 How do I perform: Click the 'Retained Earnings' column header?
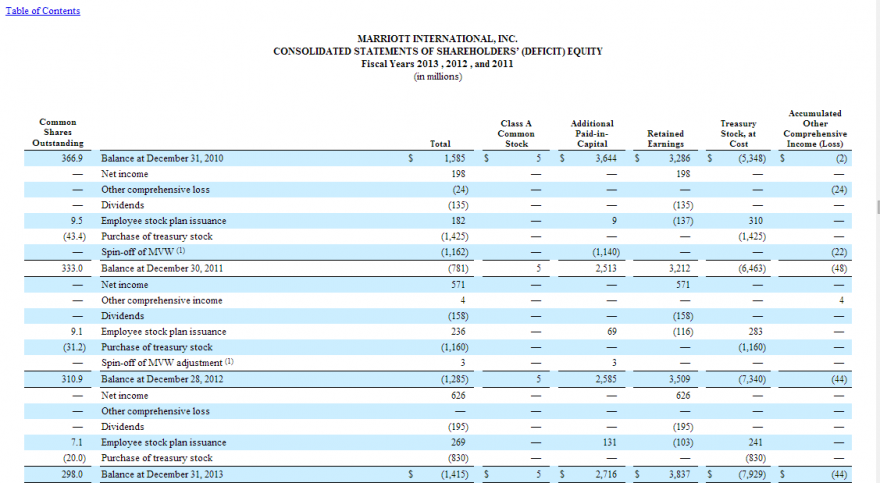[x=665, y=139]
